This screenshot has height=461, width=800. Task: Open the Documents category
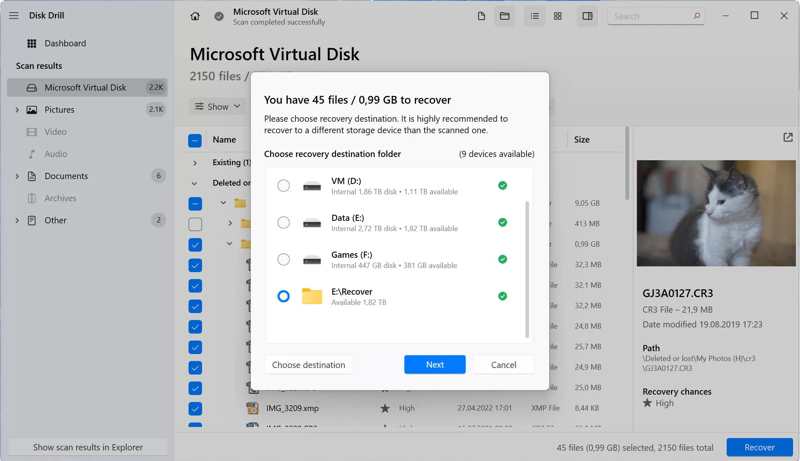coord(87,176)
